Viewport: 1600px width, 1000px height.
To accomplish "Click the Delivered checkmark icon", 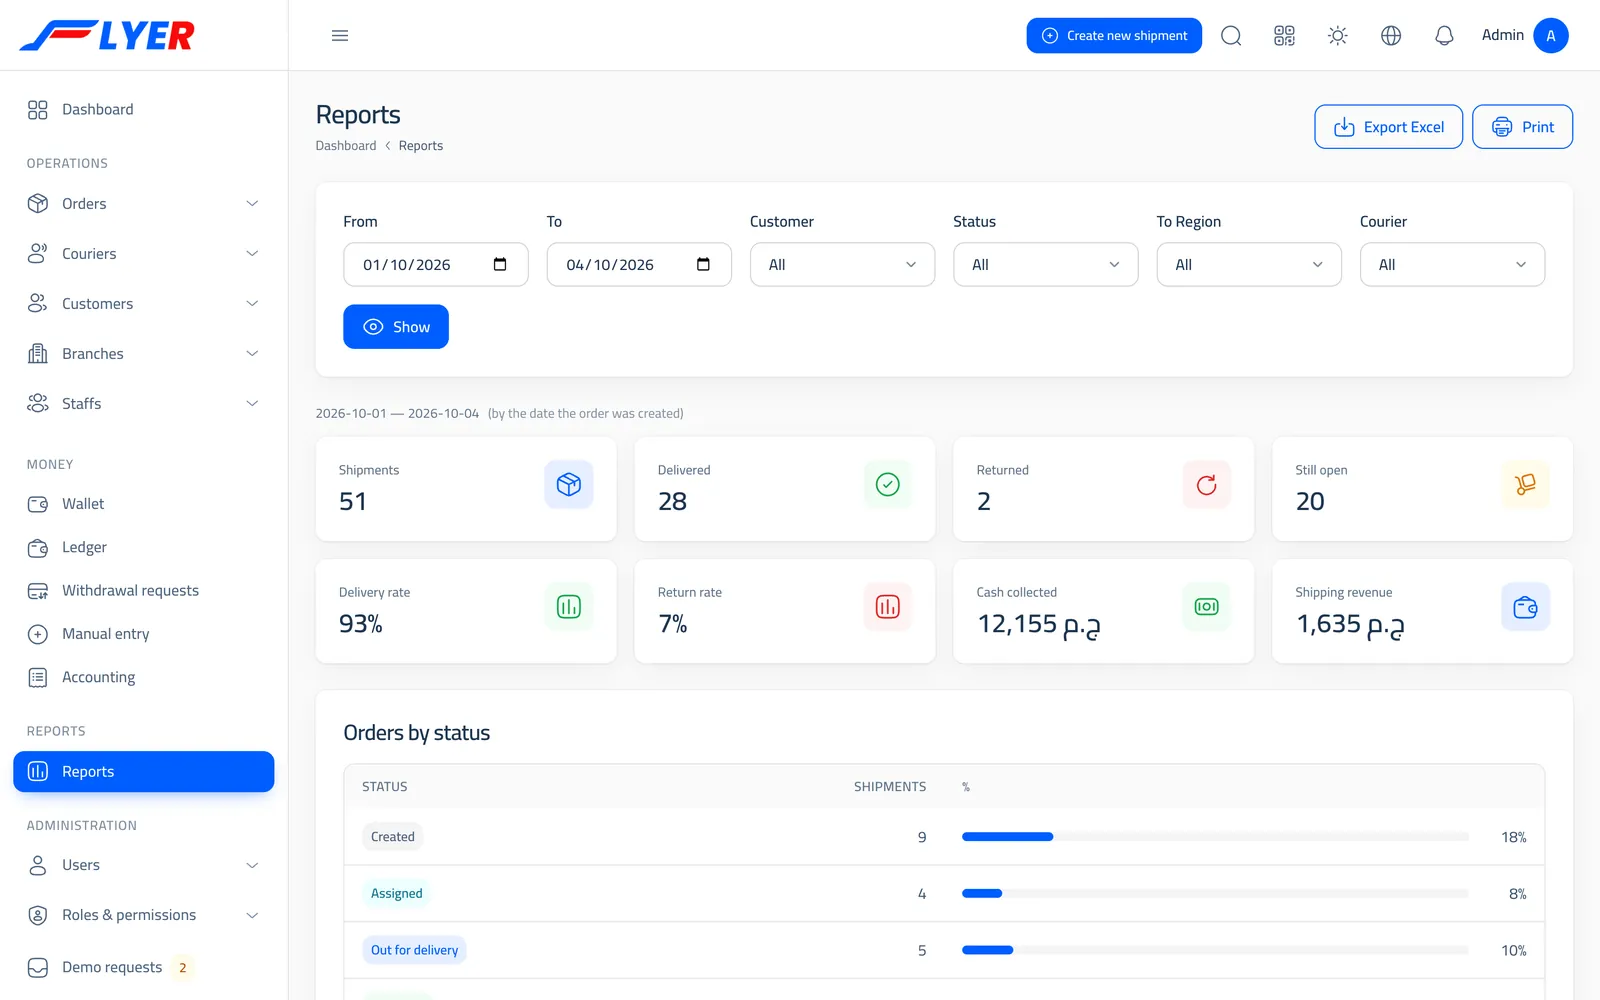I will 887,485.
